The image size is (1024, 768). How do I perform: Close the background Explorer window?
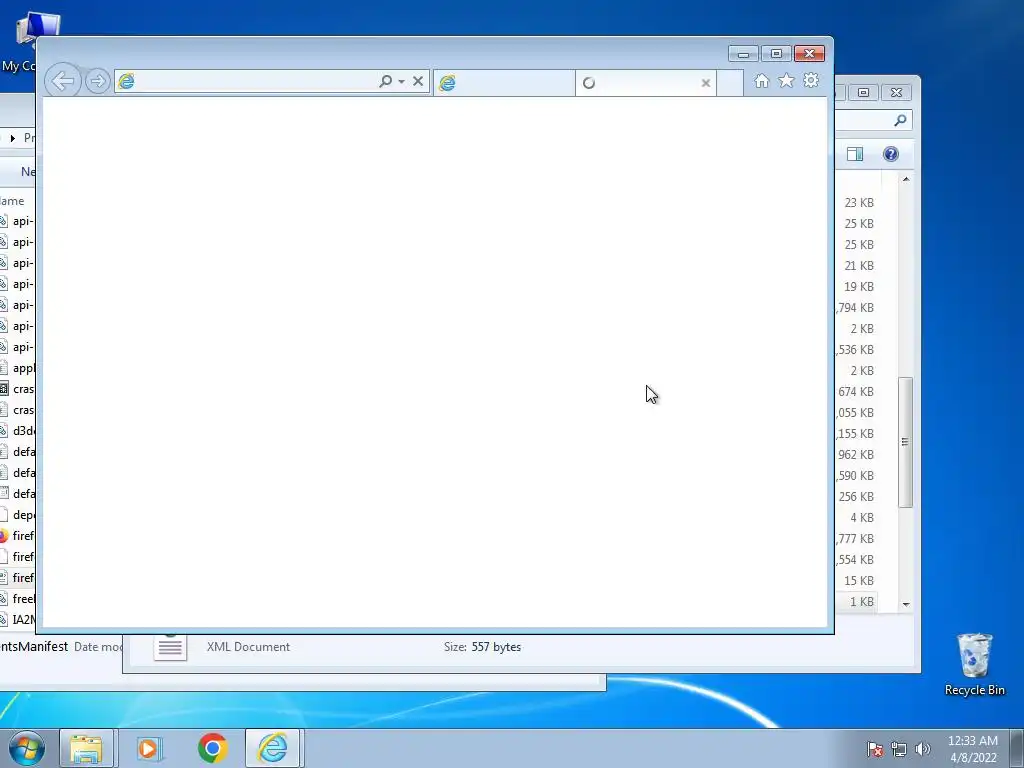pyautogui.click(x=896, y=93)
